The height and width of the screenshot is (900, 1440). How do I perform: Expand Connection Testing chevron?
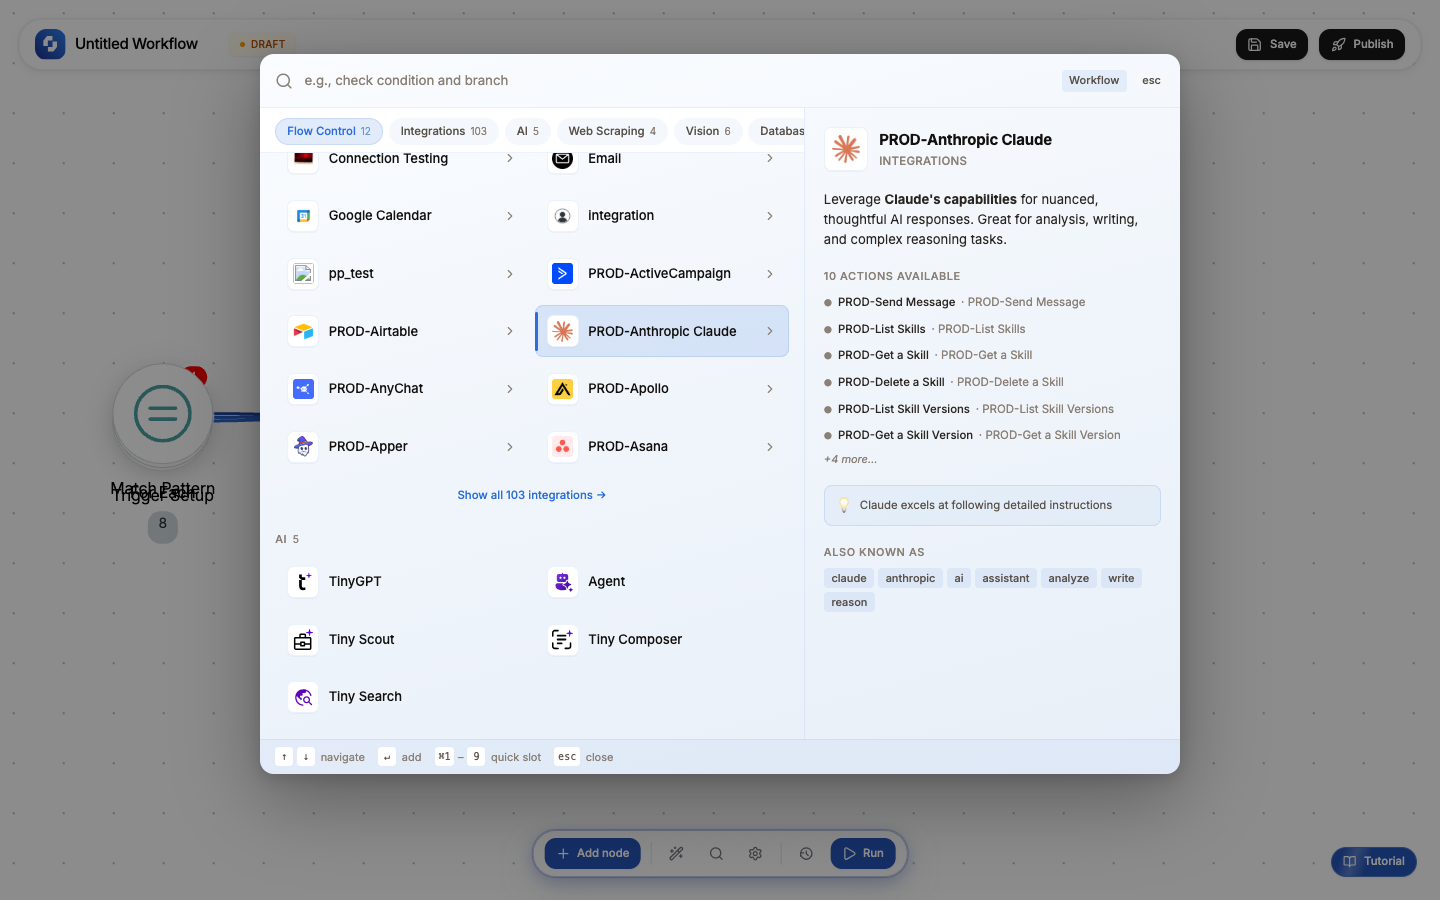tap(510, 159)
